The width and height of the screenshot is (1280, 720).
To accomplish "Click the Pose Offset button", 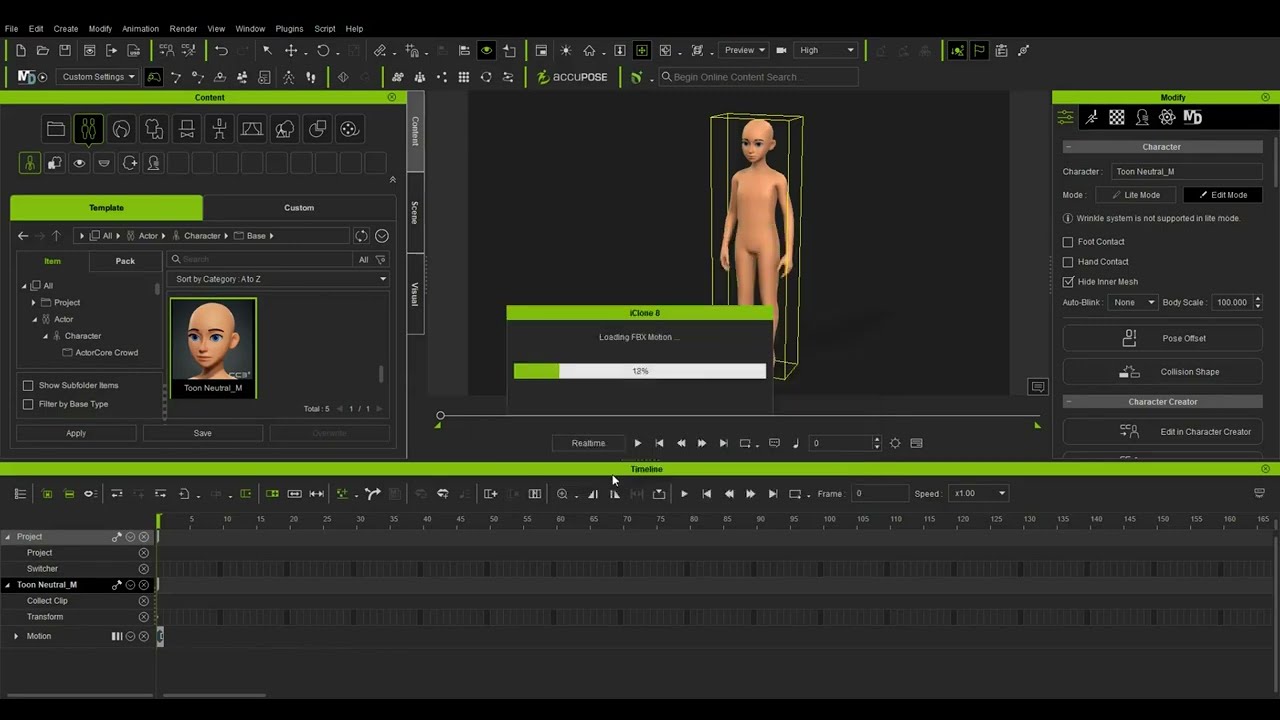I will [x=1163, y=338].
